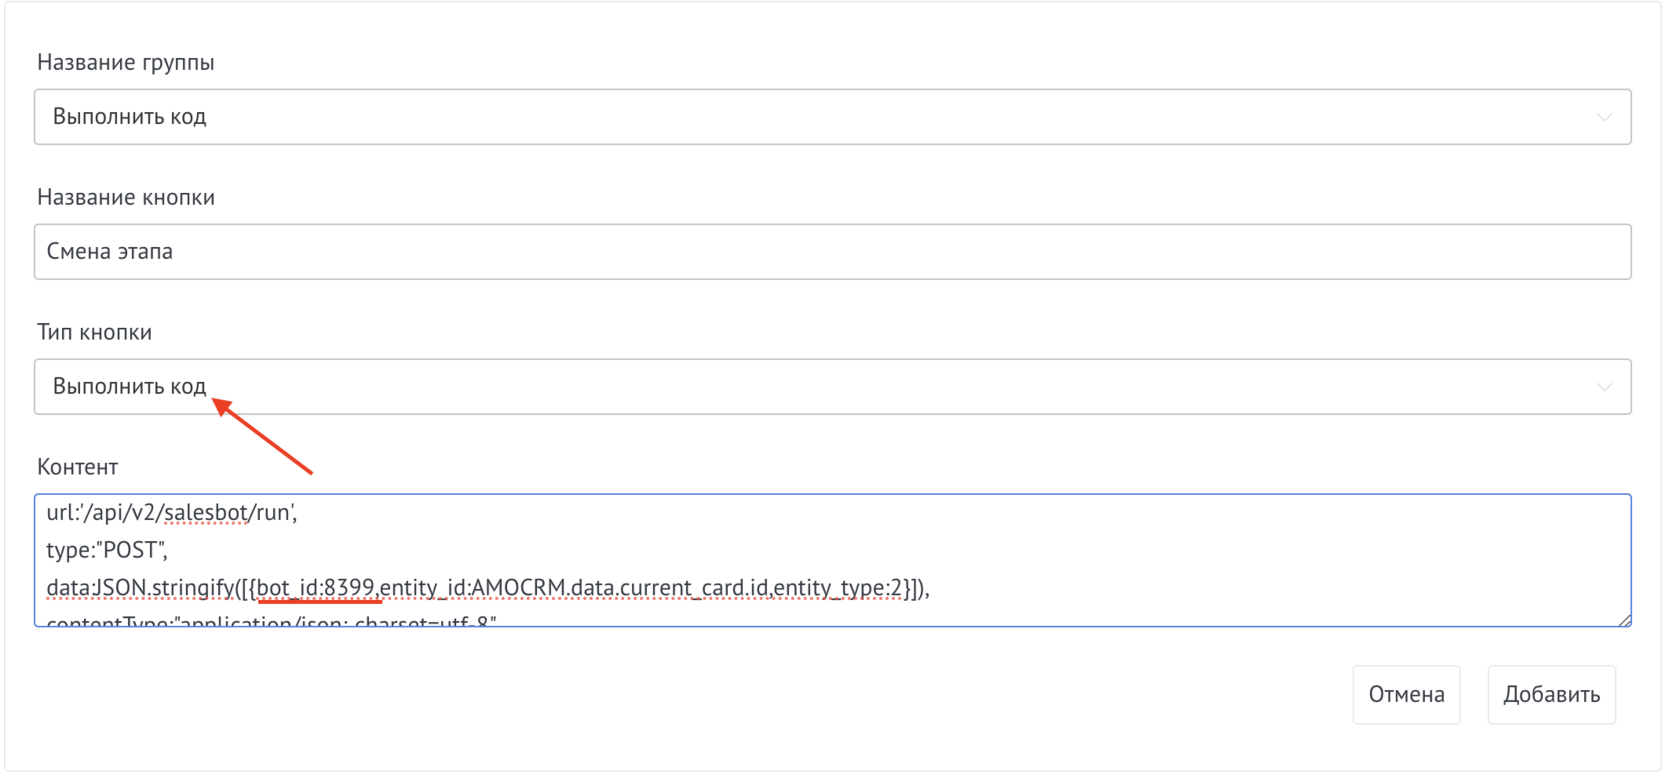Viewport: 1680px width, 778px height.
Task: Click "AMOCRM.data.current_card.id" in the data line
Action: (620, 588)
